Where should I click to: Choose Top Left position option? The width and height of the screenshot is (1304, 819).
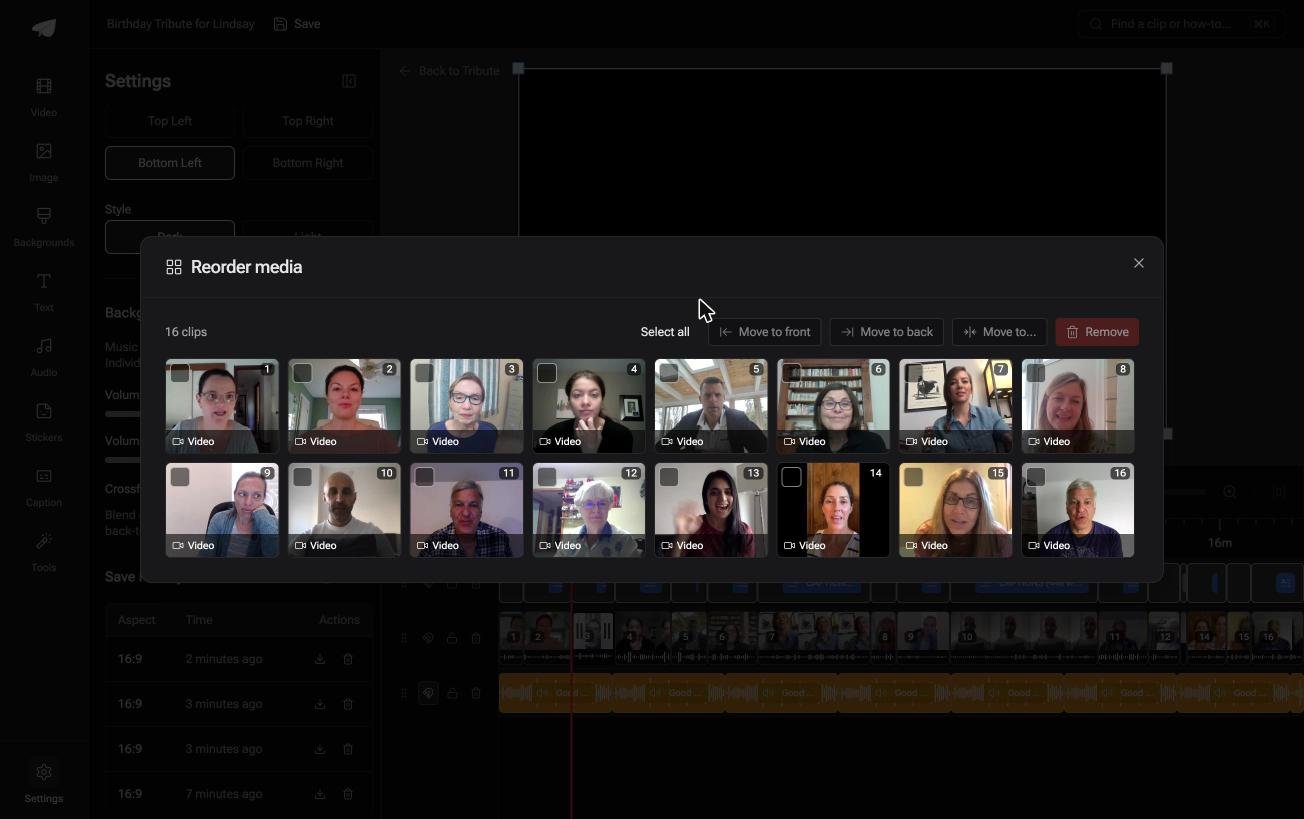click(x=170, y=121)
